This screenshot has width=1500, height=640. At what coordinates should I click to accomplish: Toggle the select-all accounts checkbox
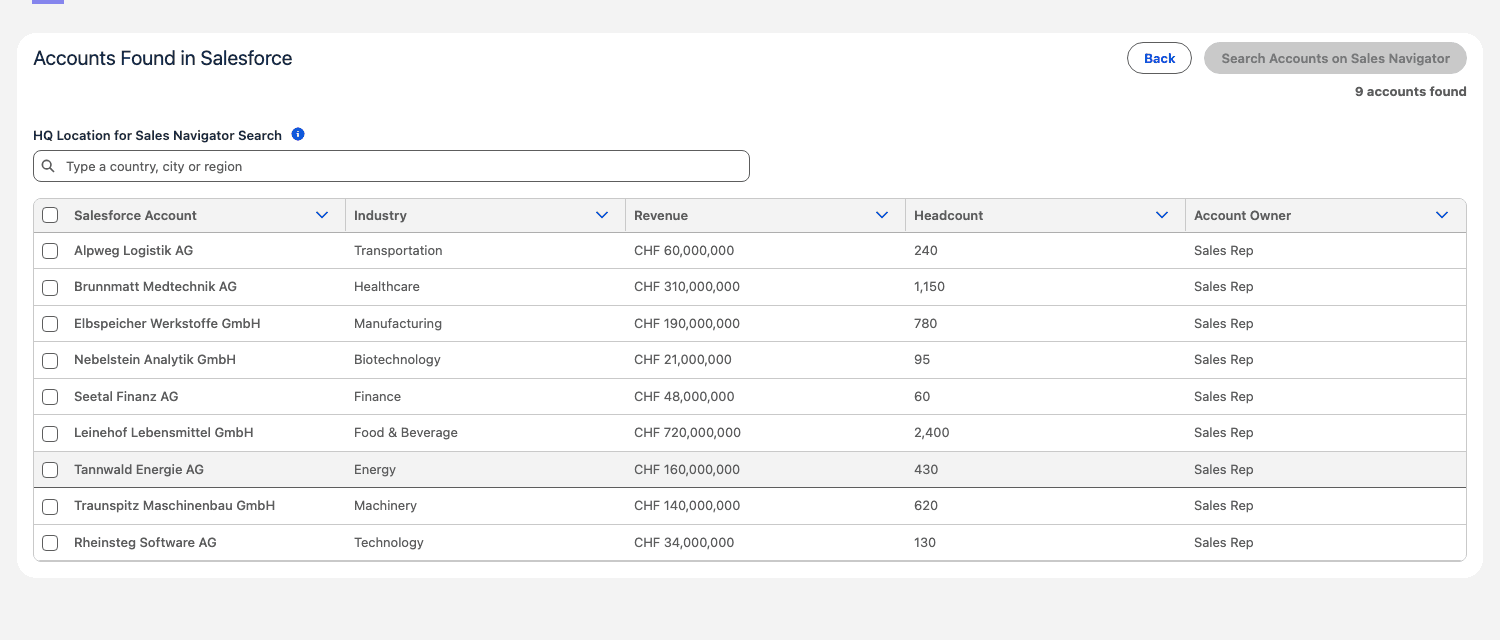point(50,215)
